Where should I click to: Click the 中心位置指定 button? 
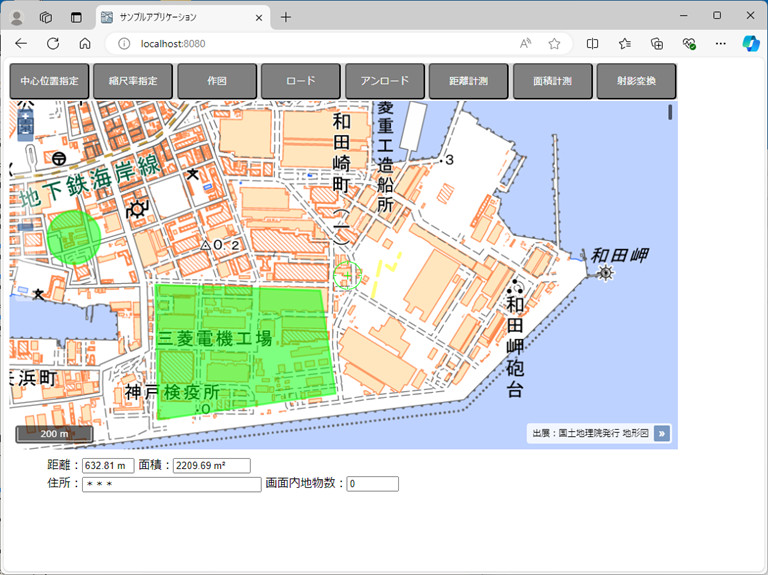point(49,81)
